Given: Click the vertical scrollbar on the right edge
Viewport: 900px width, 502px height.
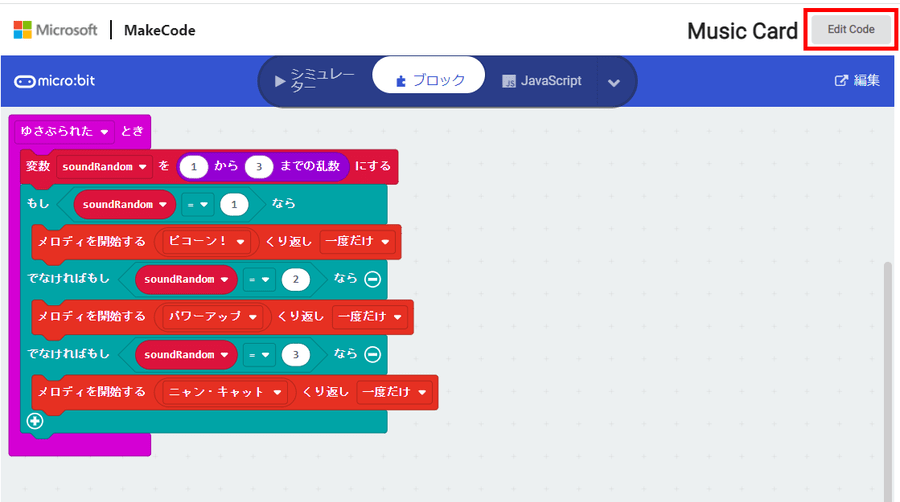Looking at the screenshot, I should coord(888,382).
